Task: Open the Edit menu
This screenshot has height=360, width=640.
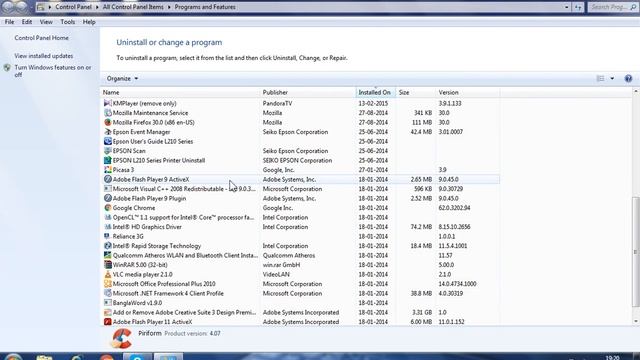Action: click(x=27, y=22)
